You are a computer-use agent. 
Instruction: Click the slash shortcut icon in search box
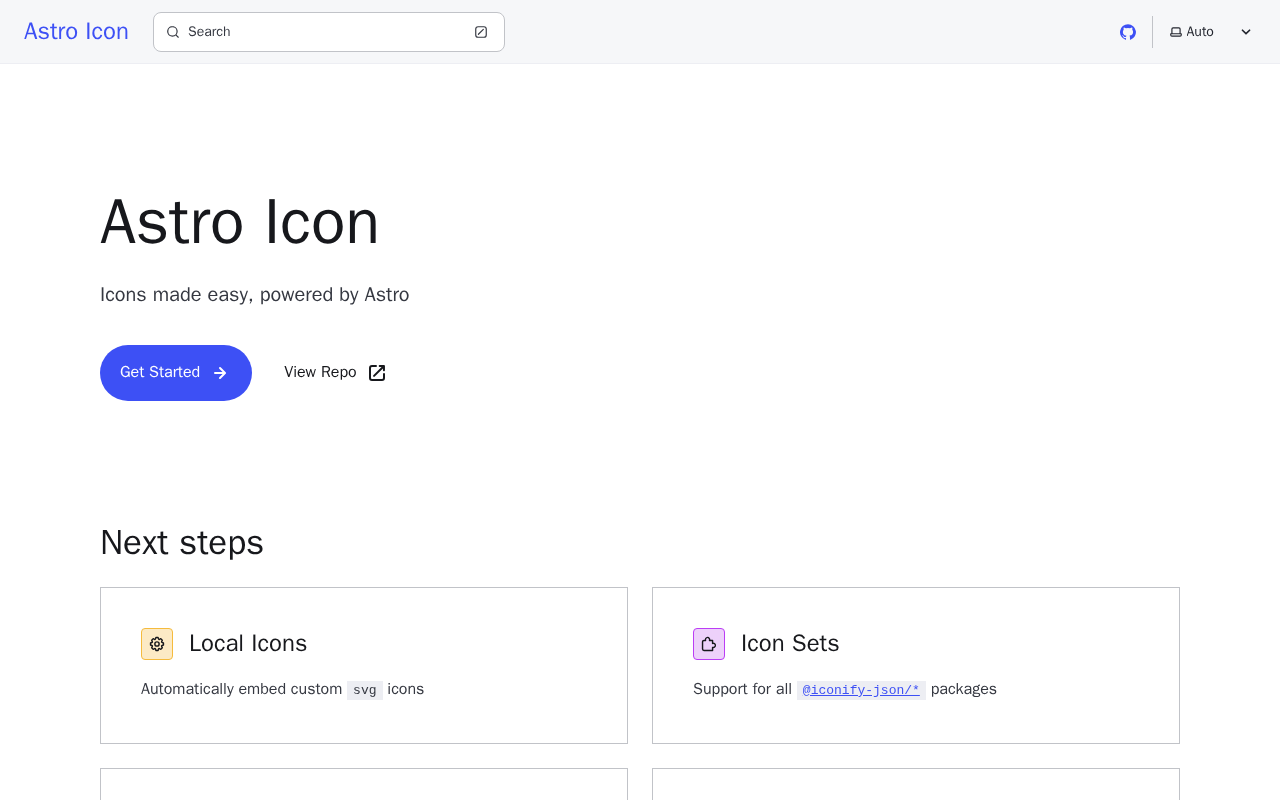coord(481,32)
